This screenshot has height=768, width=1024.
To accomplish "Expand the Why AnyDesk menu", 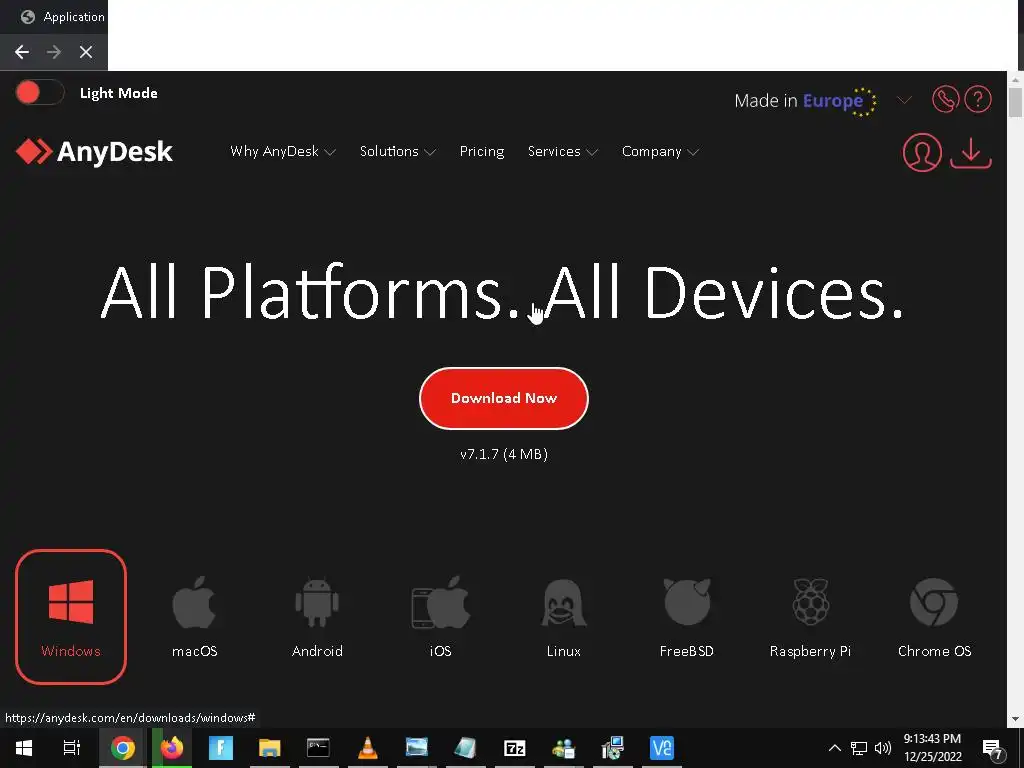I will (283, 152).
